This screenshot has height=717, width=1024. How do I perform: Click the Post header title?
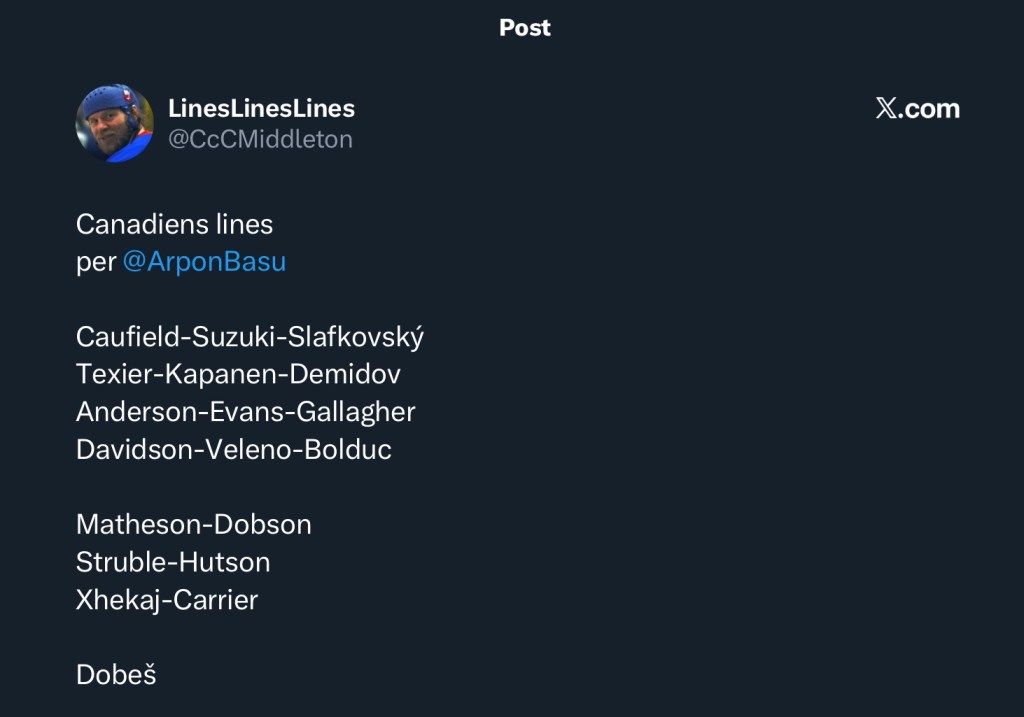[525, 28]
